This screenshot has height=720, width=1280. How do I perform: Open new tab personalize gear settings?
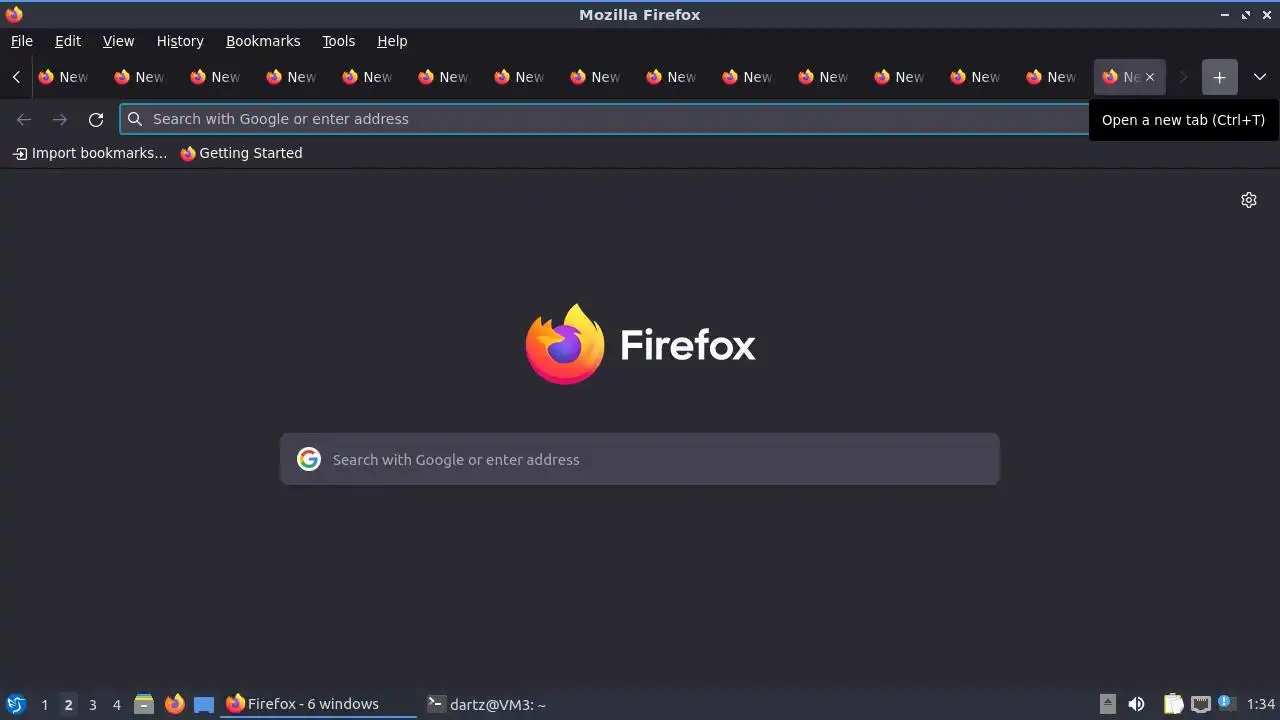click(x=1249, y=200)
